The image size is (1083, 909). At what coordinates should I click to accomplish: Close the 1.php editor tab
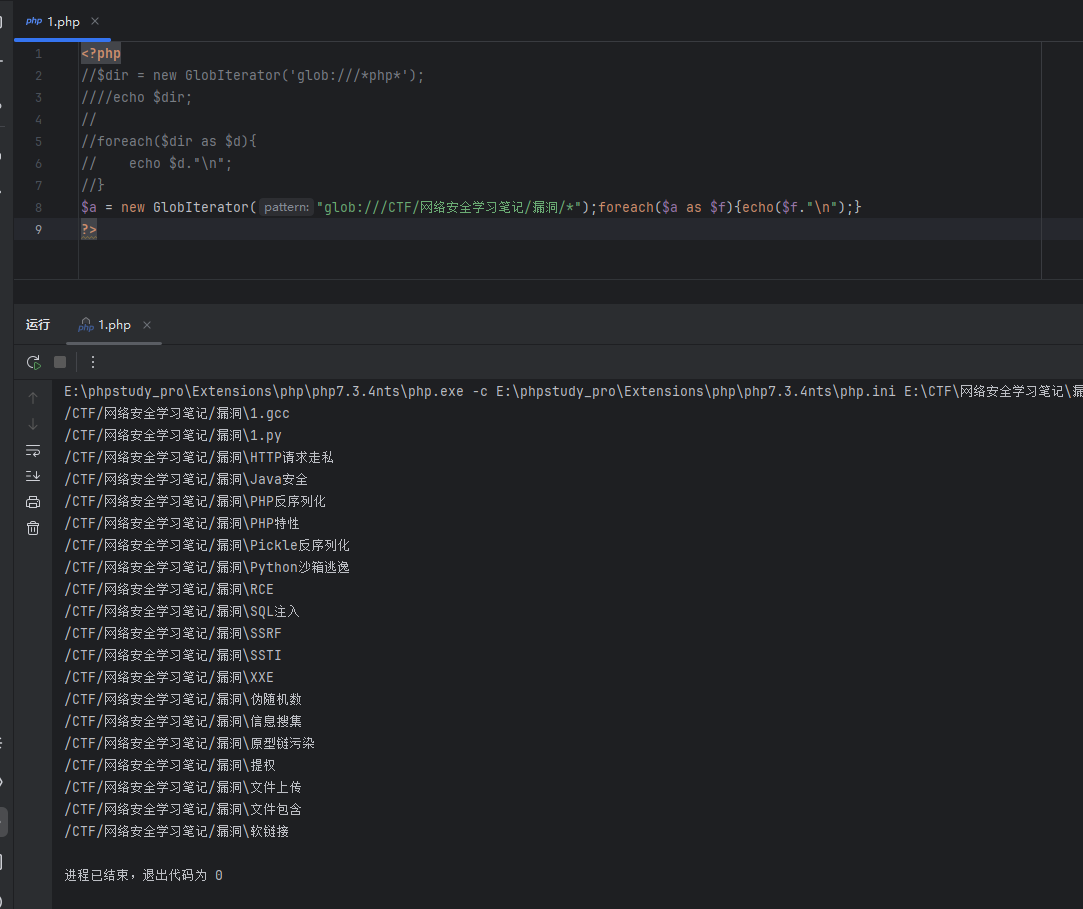pos(95,21)
